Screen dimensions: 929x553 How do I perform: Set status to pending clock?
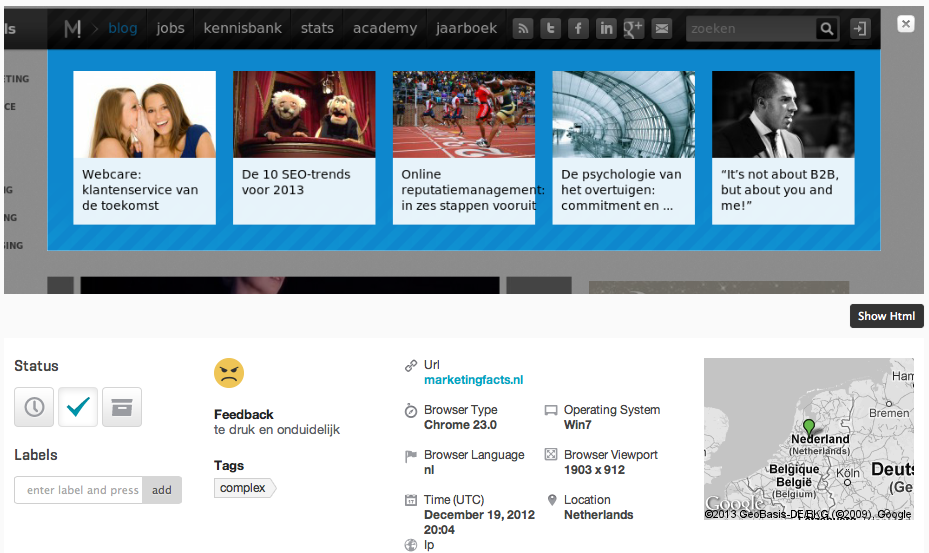[34, 407]
